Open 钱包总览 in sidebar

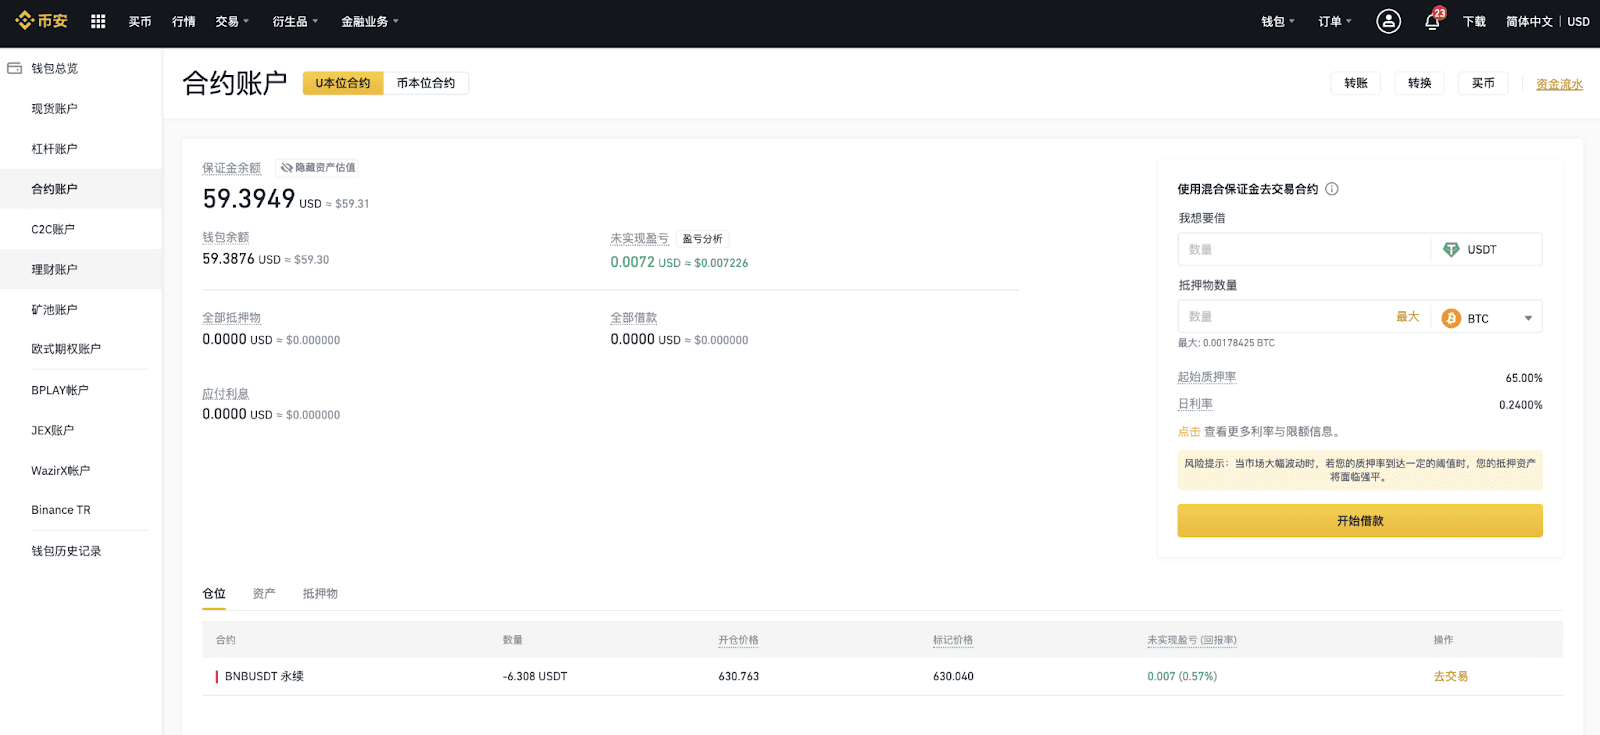point(55,69)
